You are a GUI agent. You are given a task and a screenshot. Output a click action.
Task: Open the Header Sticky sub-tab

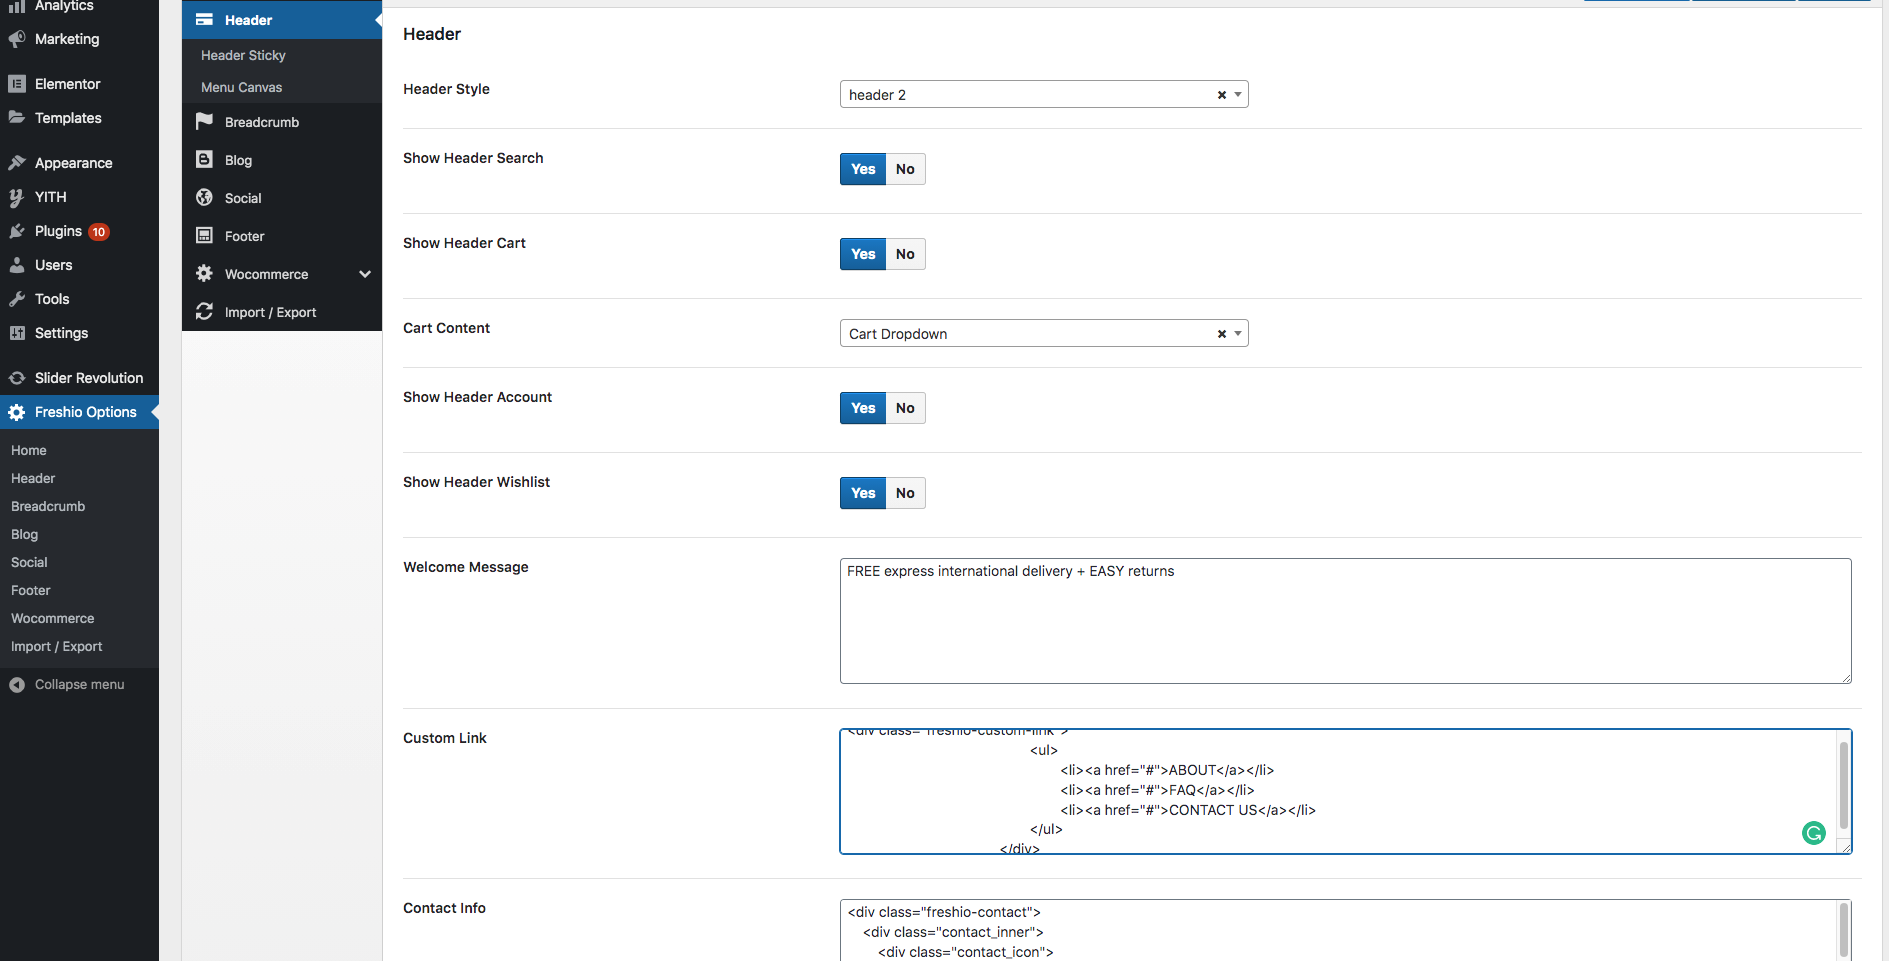coord(243,55)
